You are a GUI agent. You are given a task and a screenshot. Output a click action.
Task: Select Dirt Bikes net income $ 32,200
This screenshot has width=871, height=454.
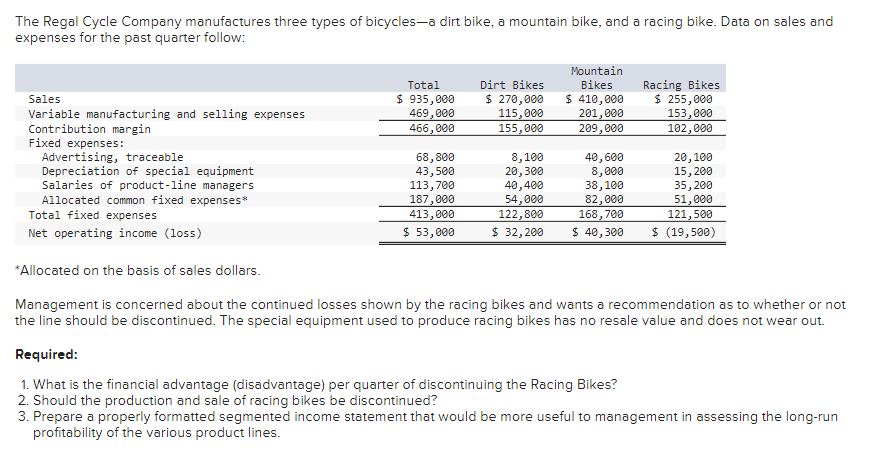pyautogui.click(x=518, y=232)
